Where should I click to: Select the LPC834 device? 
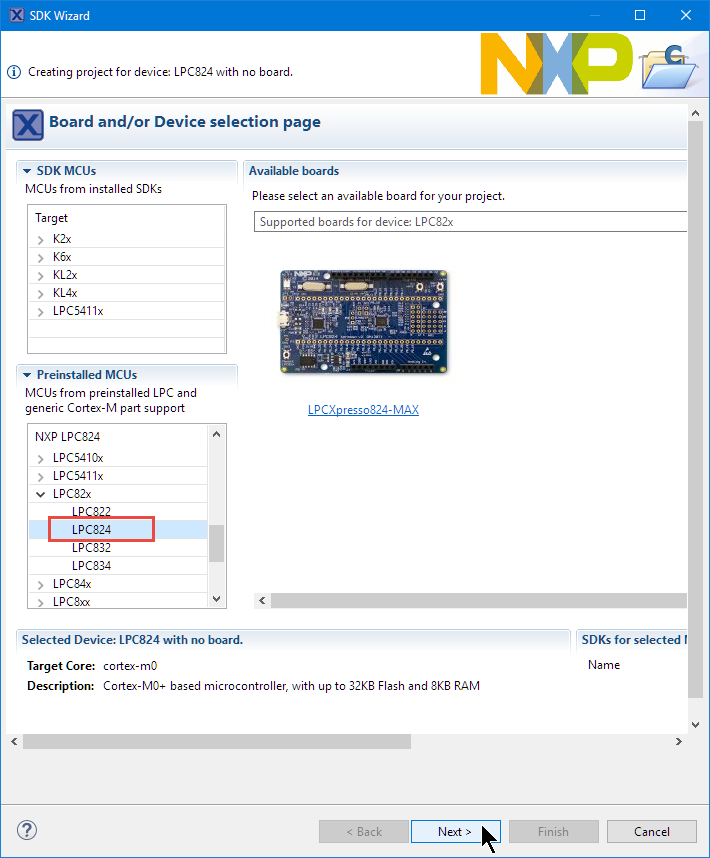91,566
